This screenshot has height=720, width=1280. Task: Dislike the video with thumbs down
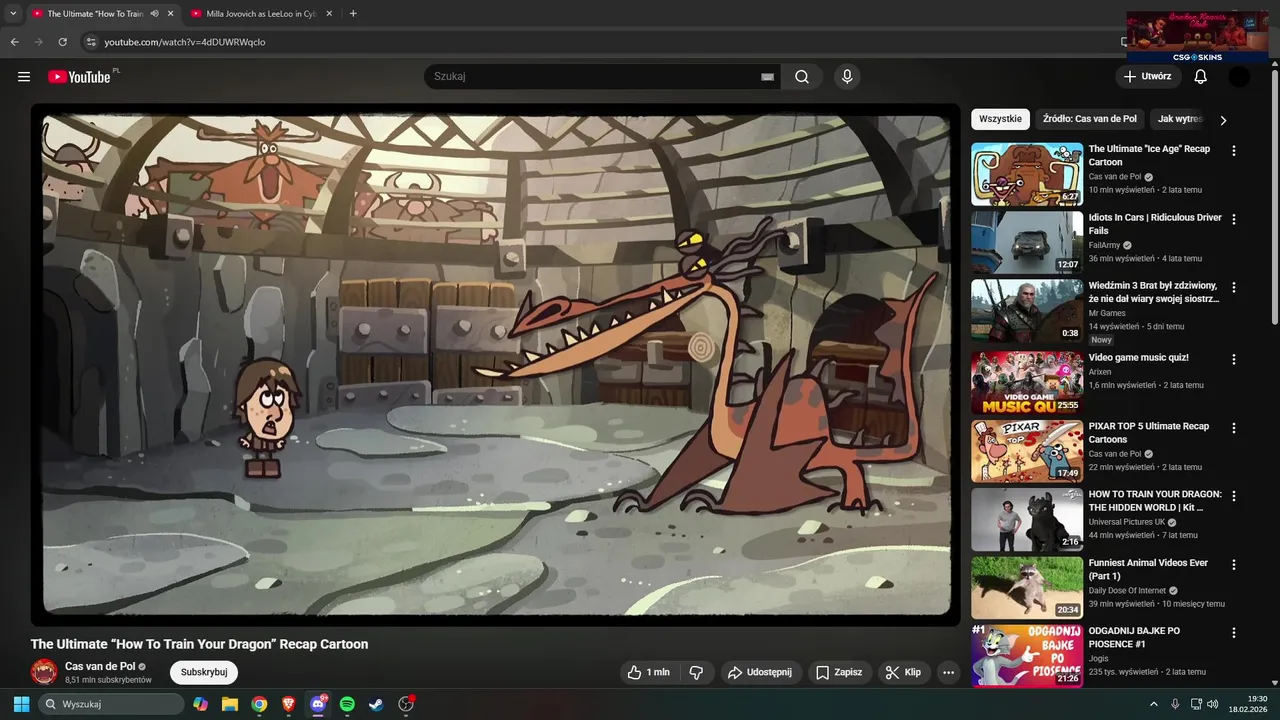point(697,672)
